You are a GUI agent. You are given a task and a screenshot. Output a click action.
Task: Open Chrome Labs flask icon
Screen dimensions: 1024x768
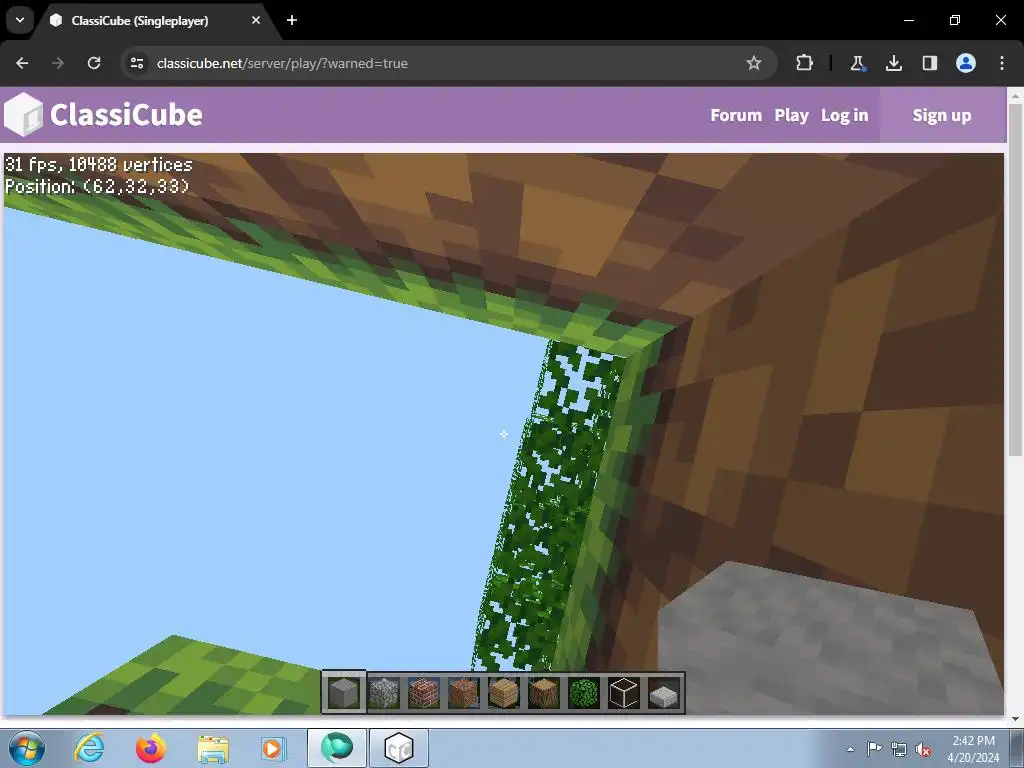coord(857,63)
